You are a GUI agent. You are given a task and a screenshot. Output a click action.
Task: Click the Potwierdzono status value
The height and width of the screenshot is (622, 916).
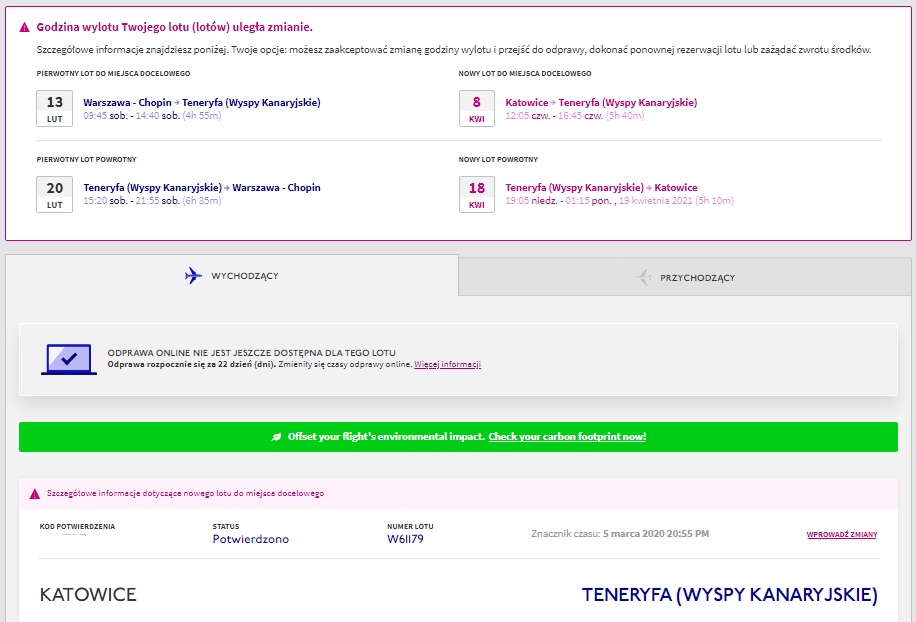(x=251, y=539)
